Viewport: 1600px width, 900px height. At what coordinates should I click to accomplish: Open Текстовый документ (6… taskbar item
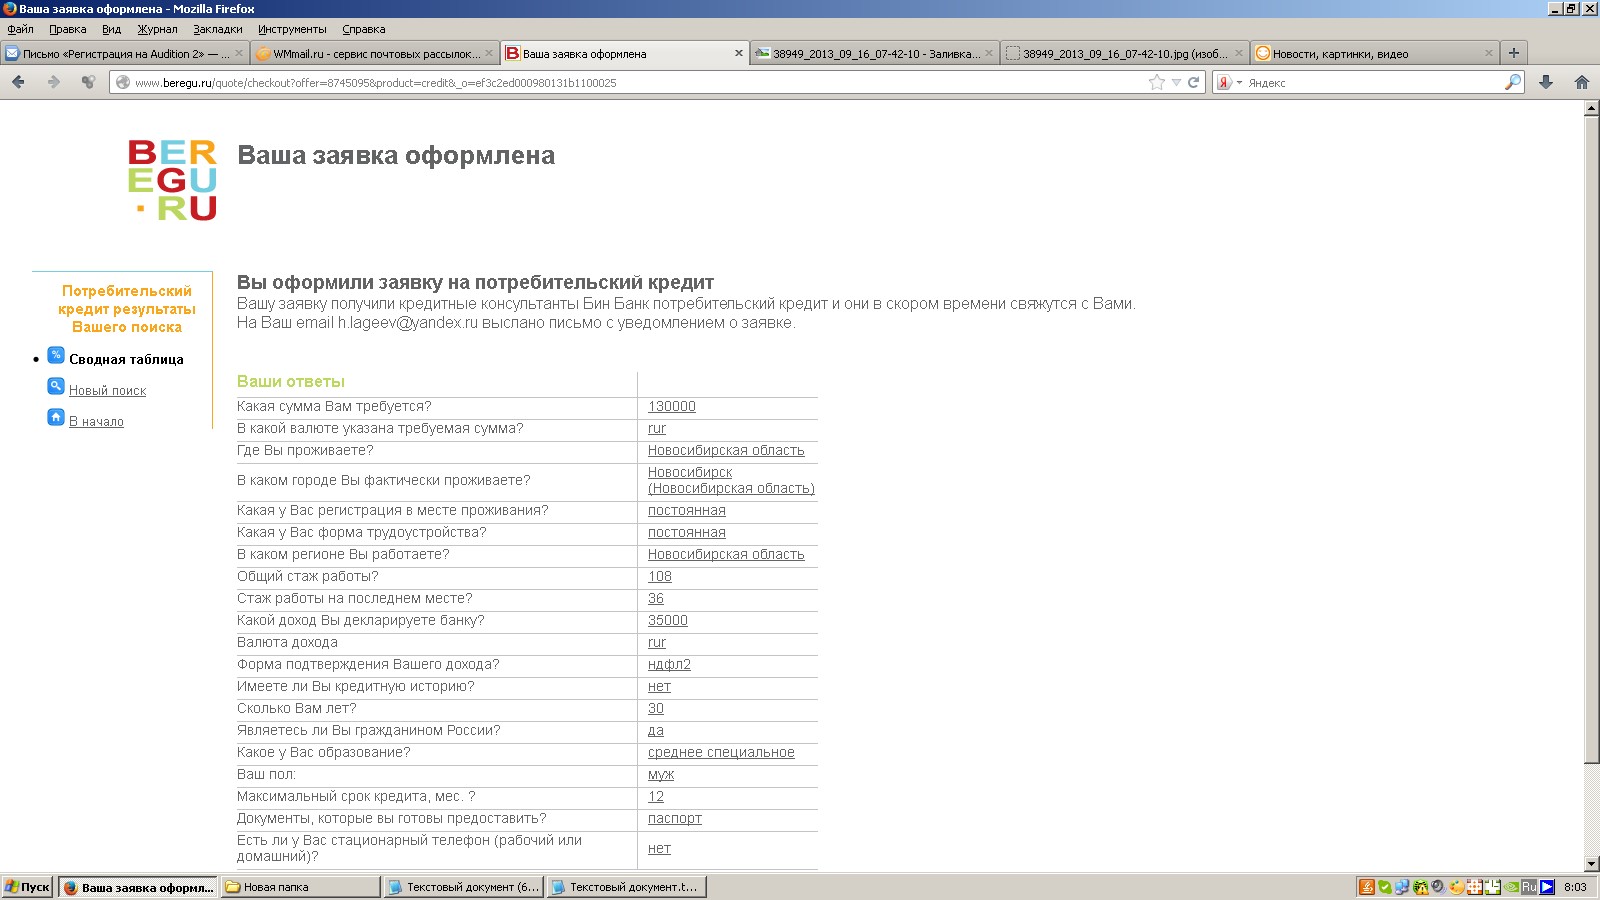pos(464,887)
